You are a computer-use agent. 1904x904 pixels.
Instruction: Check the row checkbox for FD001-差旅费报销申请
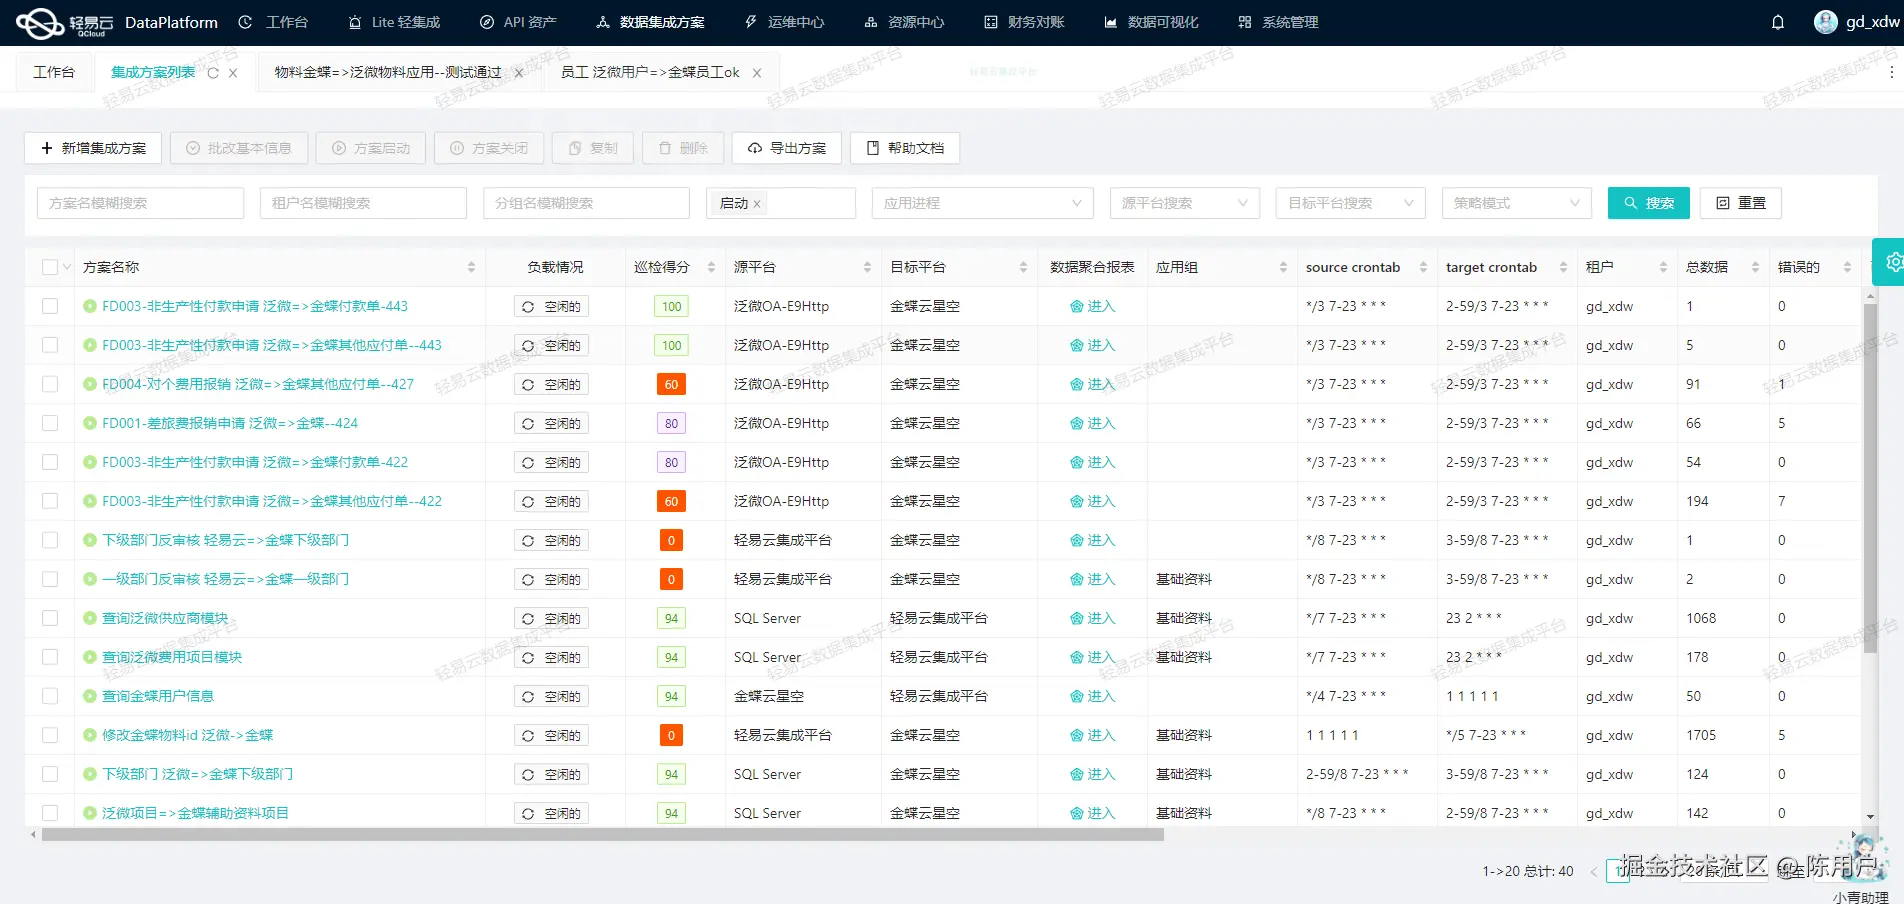(50, 423)
